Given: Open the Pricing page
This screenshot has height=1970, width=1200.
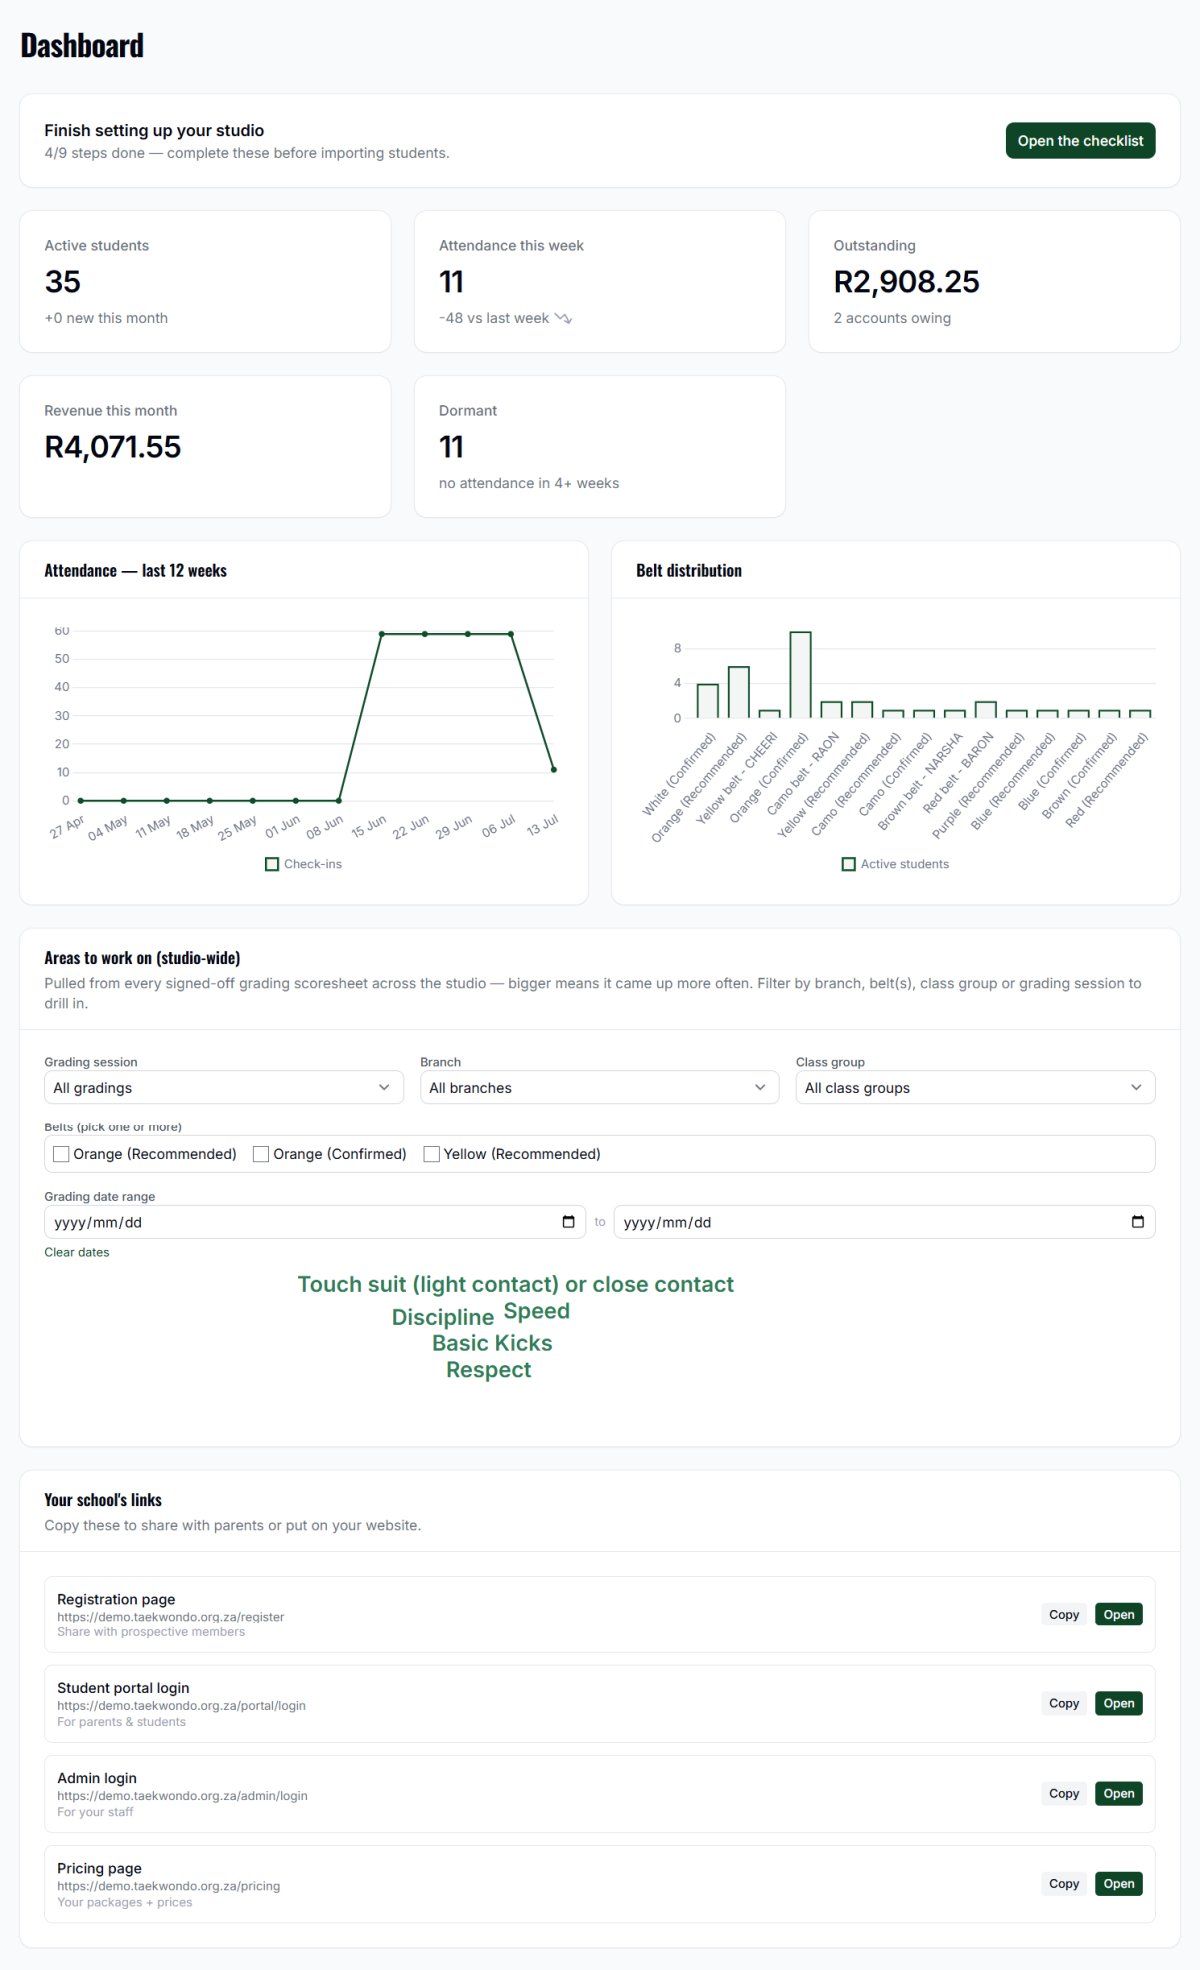Looking at the screenshot, I should pyautogui.click(x=1119, y=1883).
